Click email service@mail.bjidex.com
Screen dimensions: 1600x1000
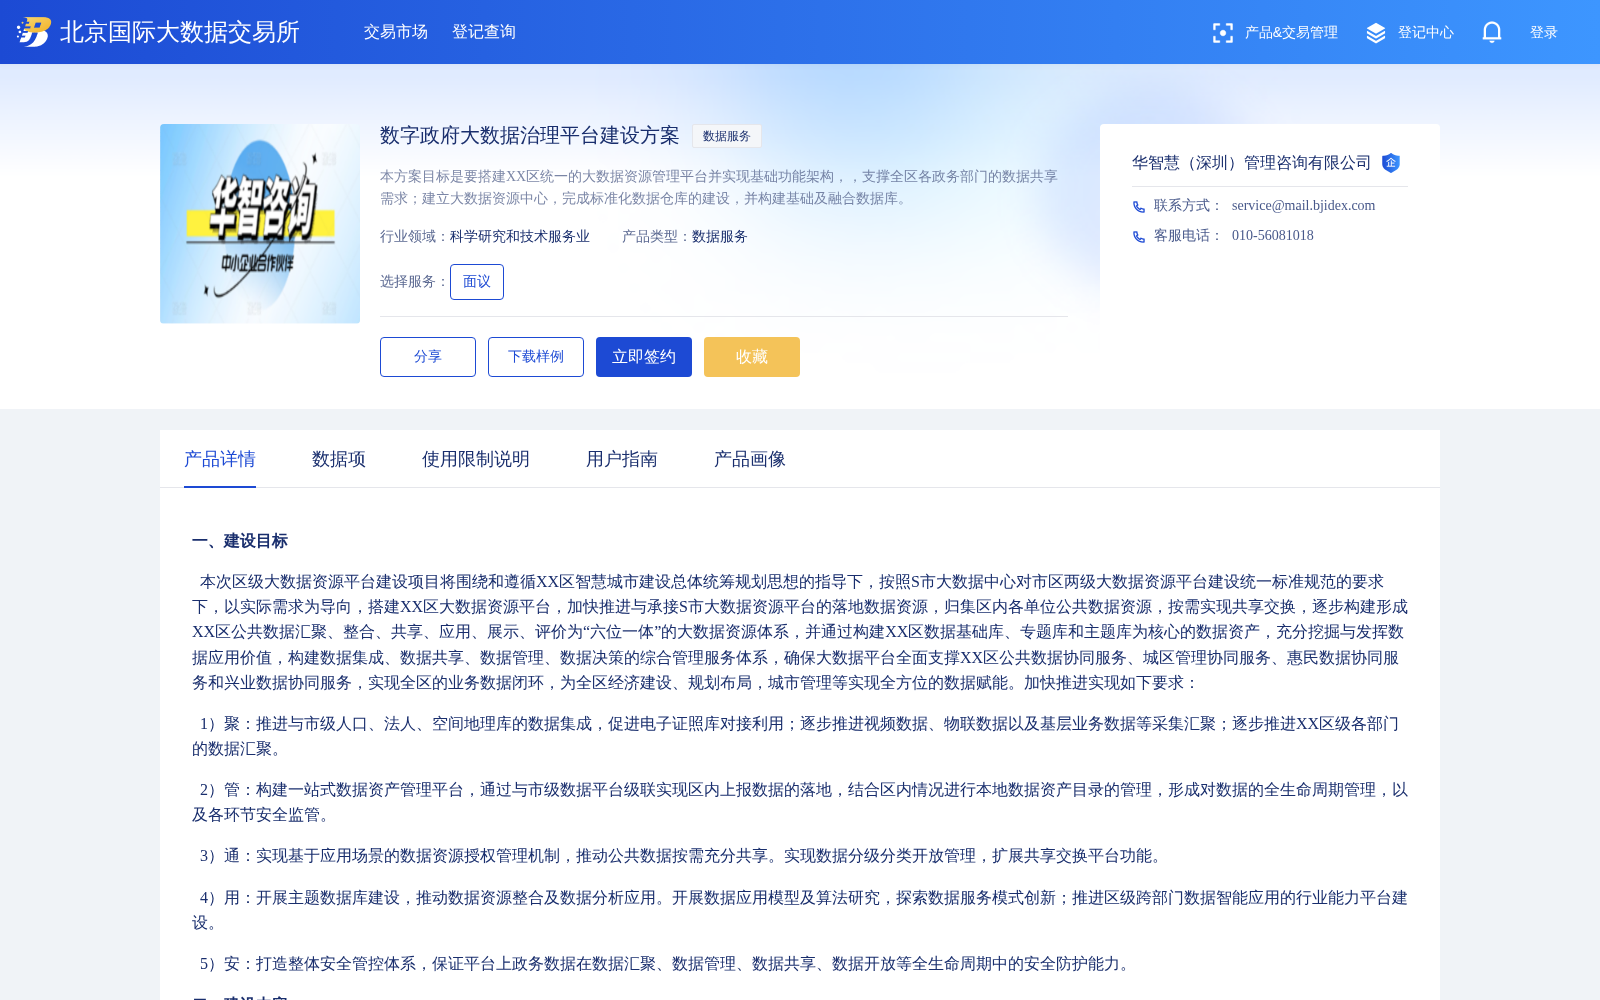(x=1304, y=206)
